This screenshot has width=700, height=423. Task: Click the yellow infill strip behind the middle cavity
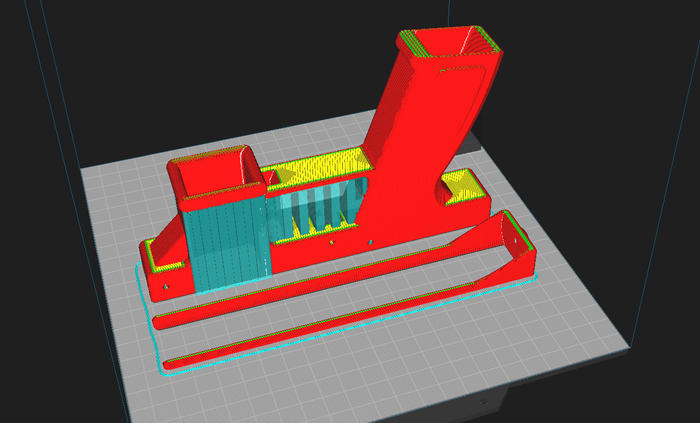click(318, 166)
